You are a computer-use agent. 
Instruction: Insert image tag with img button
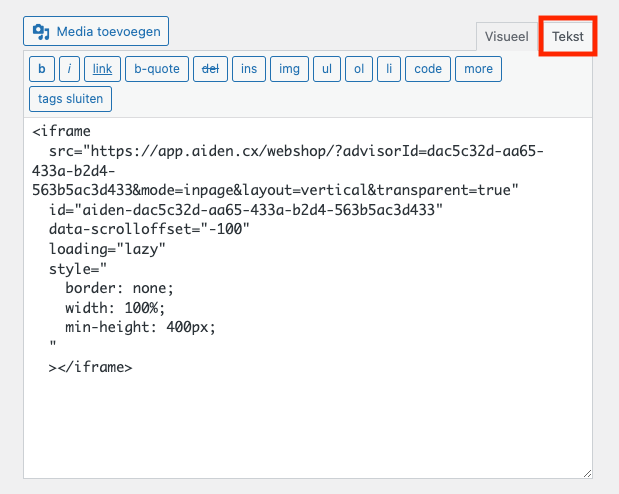click(x=289, y=69)
